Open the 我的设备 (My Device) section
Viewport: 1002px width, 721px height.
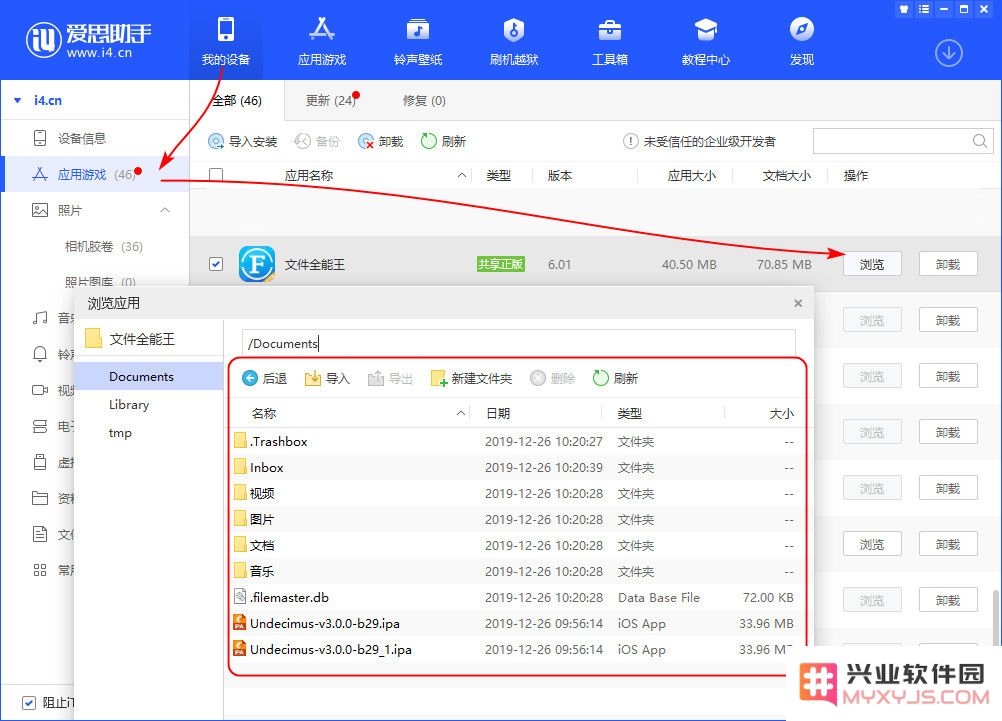pyautogui.click(x=226, y=42)
